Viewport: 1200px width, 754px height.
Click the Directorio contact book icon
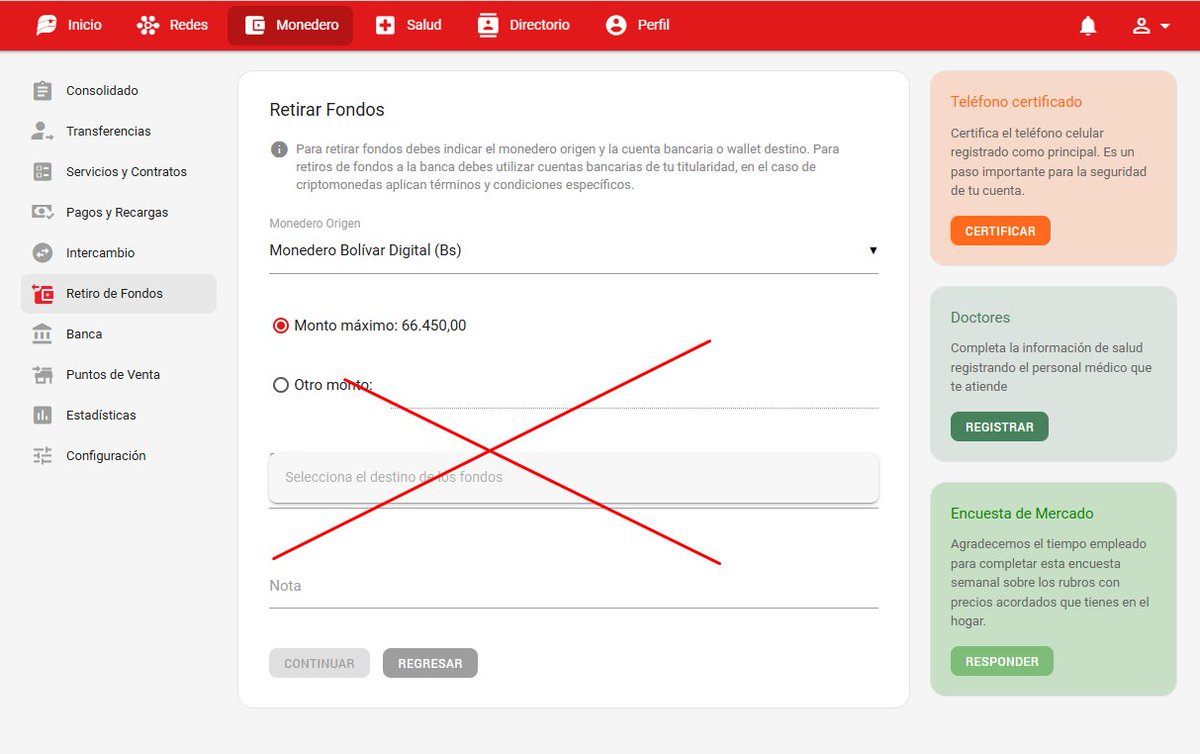pyautogui.click(x=488, y=25)
